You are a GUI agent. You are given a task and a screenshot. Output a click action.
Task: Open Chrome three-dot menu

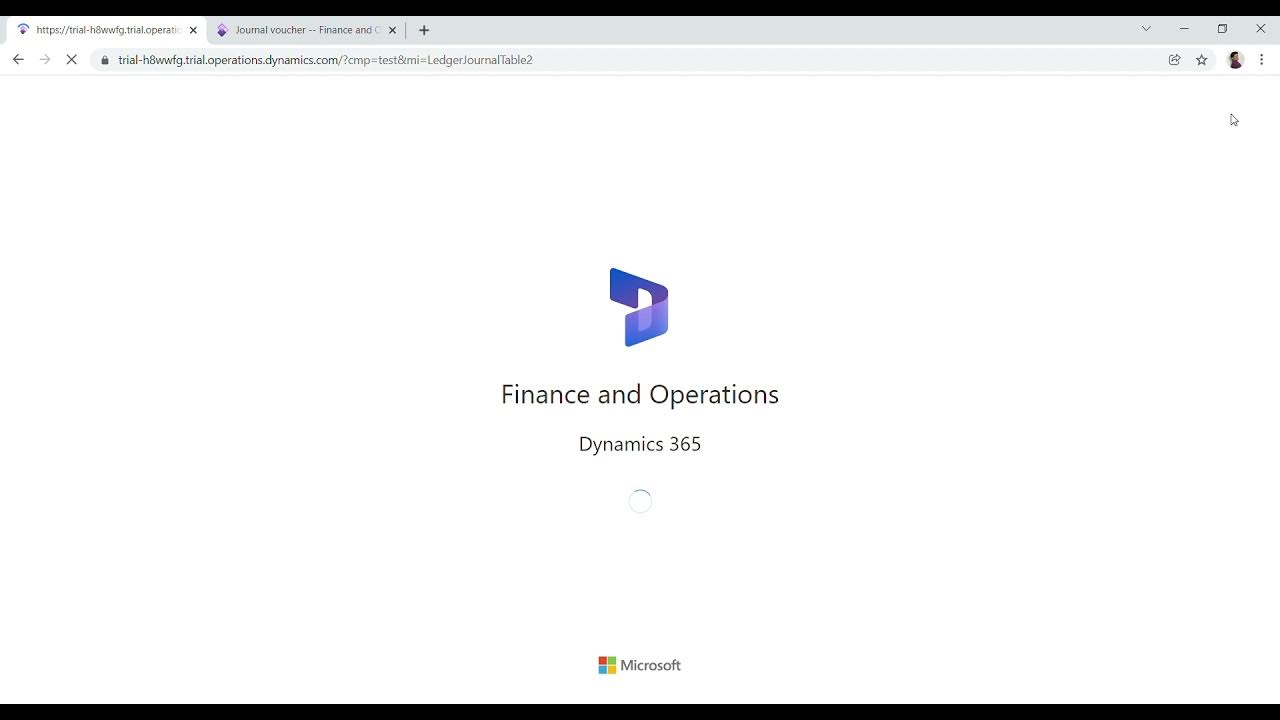[x=1262, y=60]
